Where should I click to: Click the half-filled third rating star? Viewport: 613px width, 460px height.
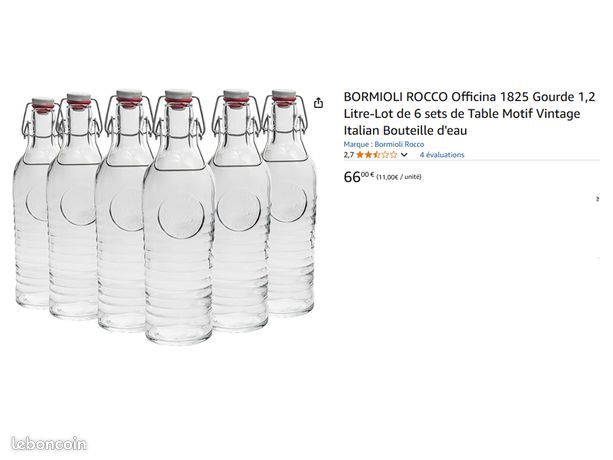pyautogui.click(x=376, y=155)
